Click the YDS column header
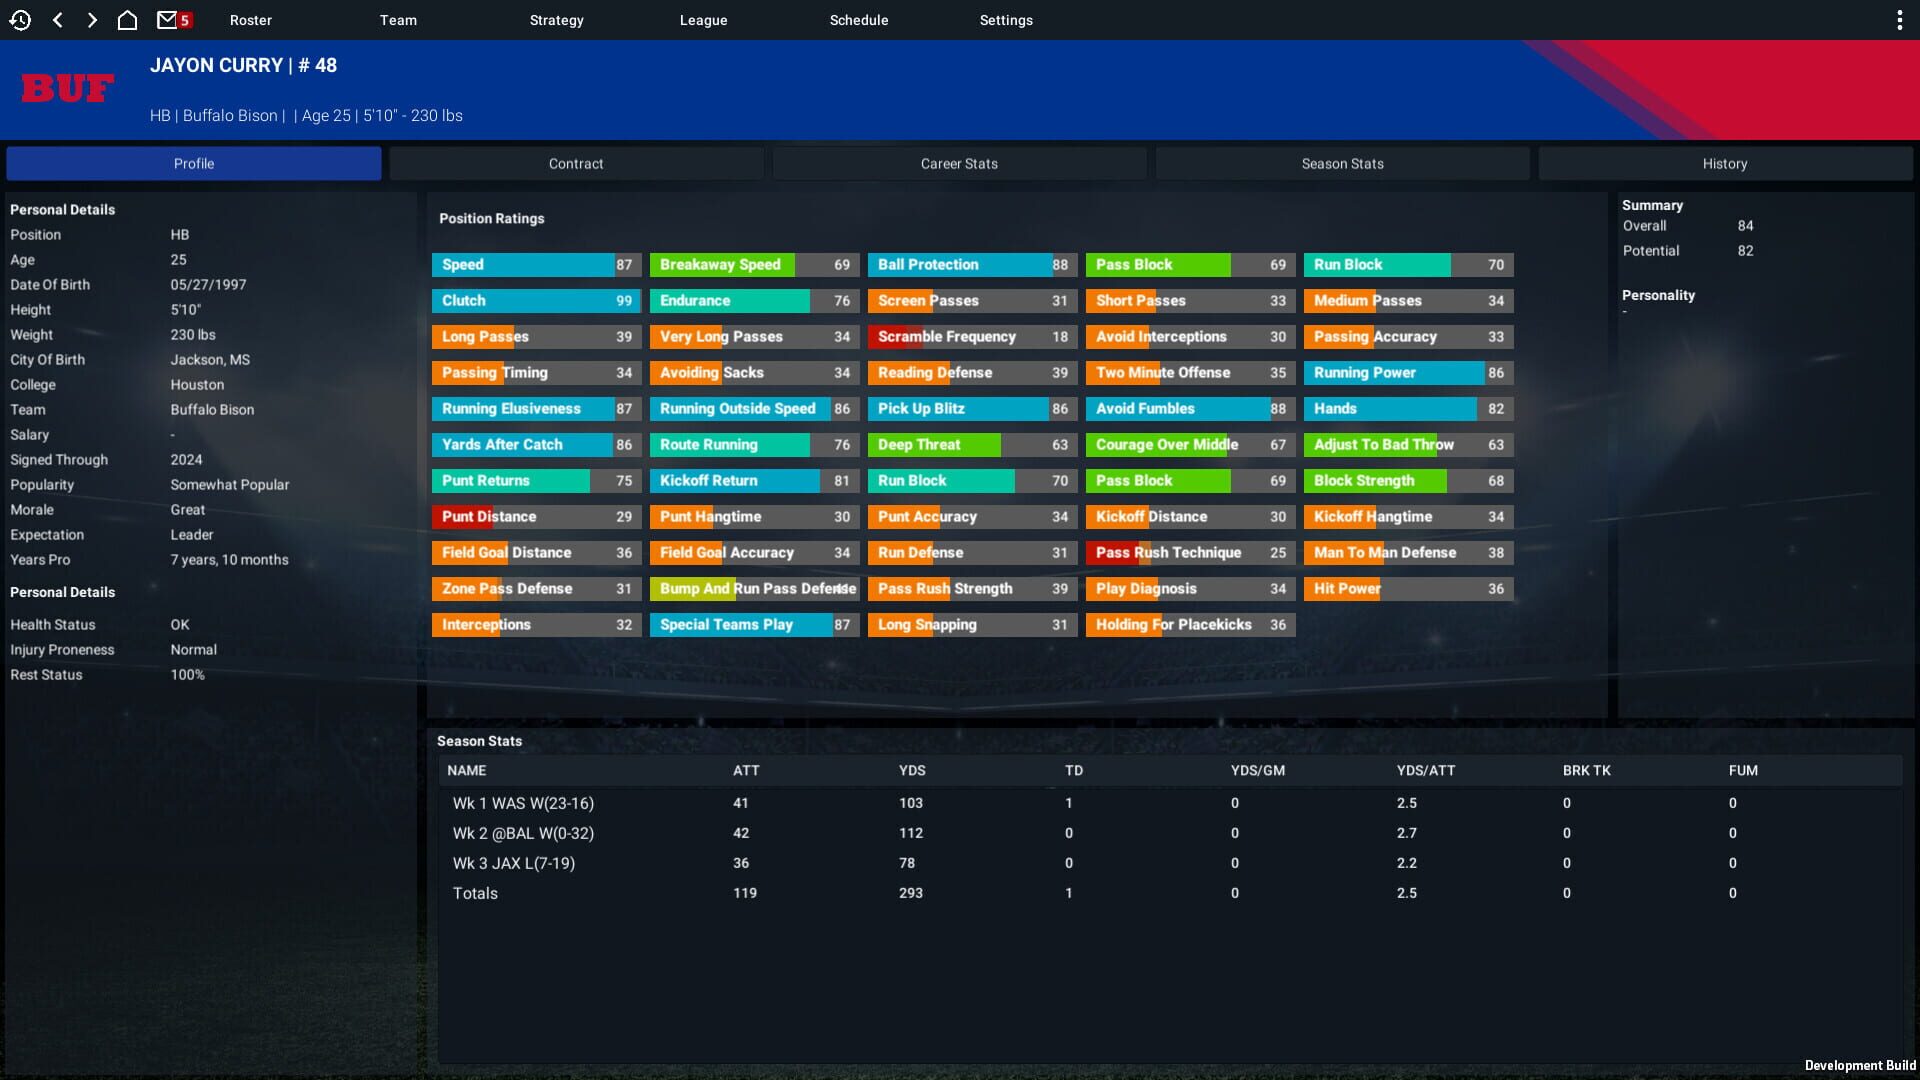Viewport: 1920px width, 1080px height. [911, 770]
